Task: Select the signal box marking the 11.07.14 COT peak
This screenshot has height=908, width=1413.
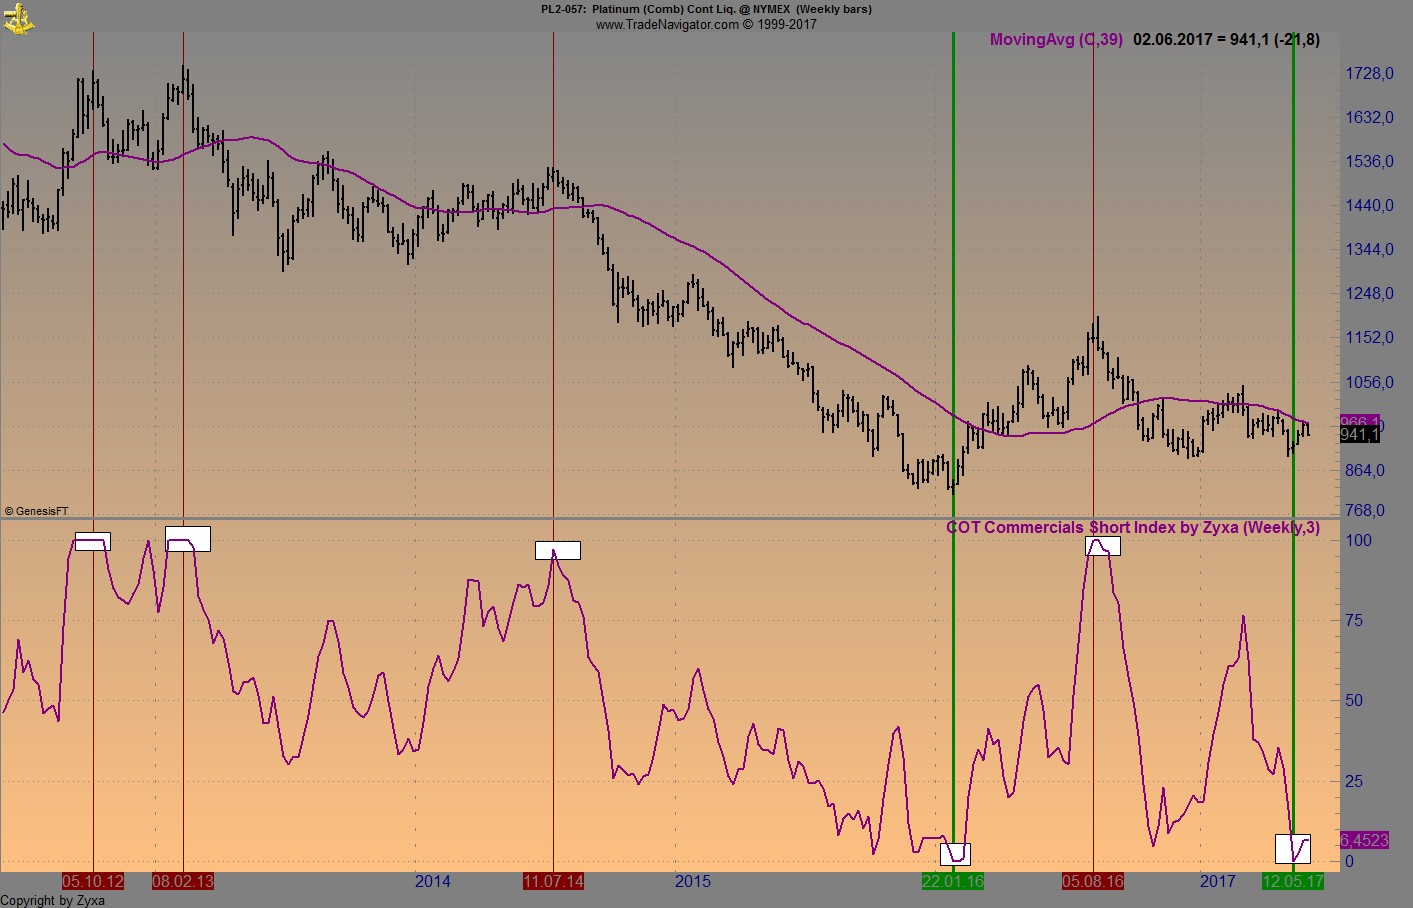Action: [x=556, y=549]
